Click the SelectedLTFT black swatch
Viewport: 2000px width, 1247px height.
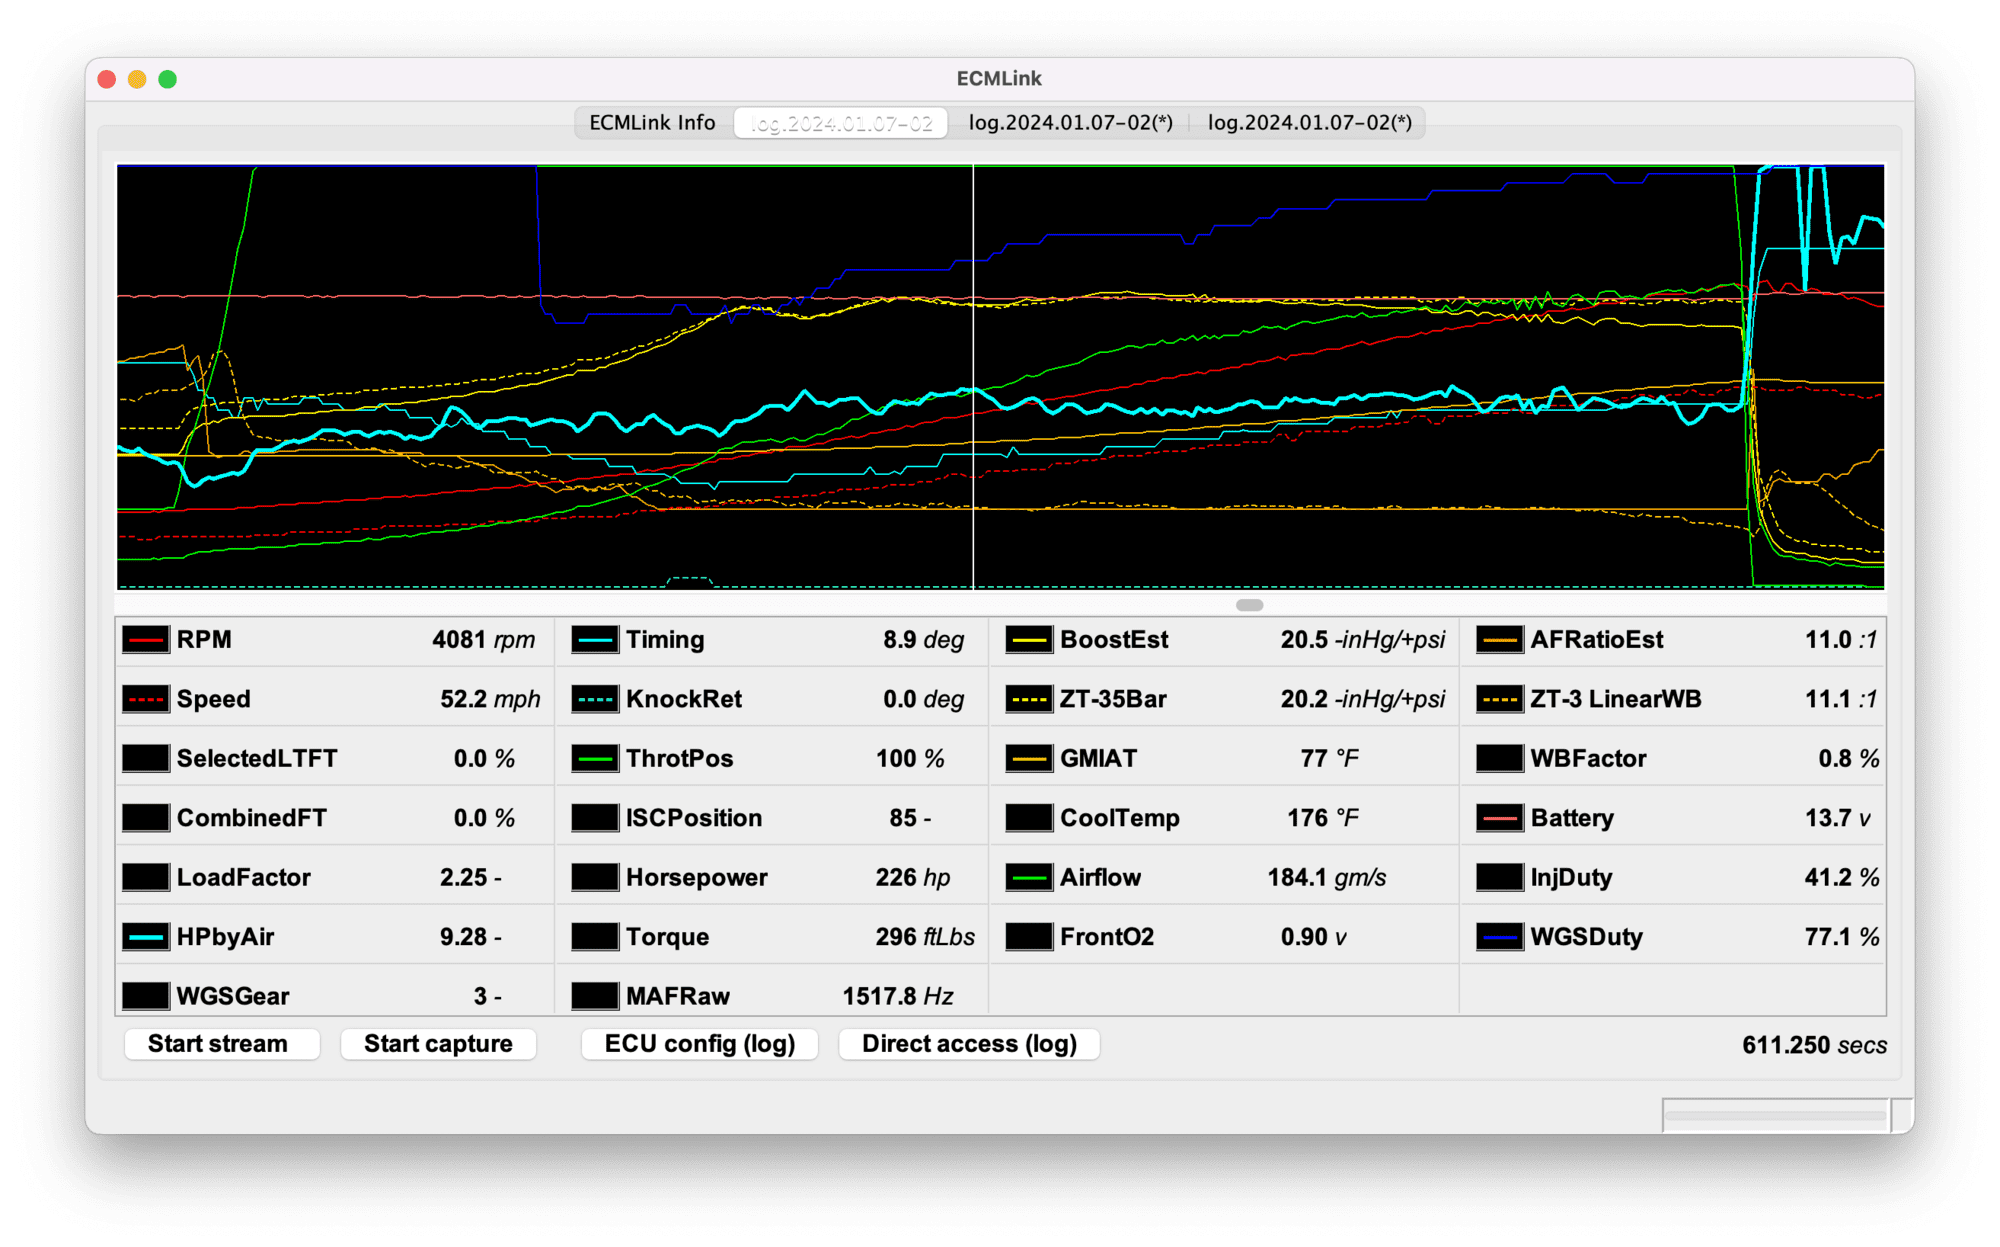(x=145, y=758)
